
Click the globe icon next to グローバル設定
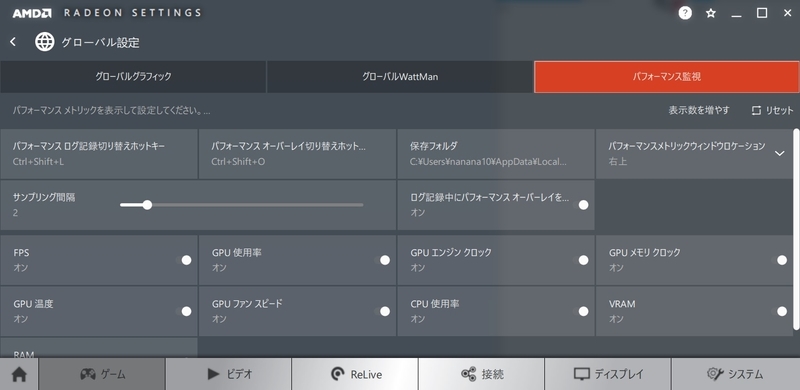tap(45, 42)
